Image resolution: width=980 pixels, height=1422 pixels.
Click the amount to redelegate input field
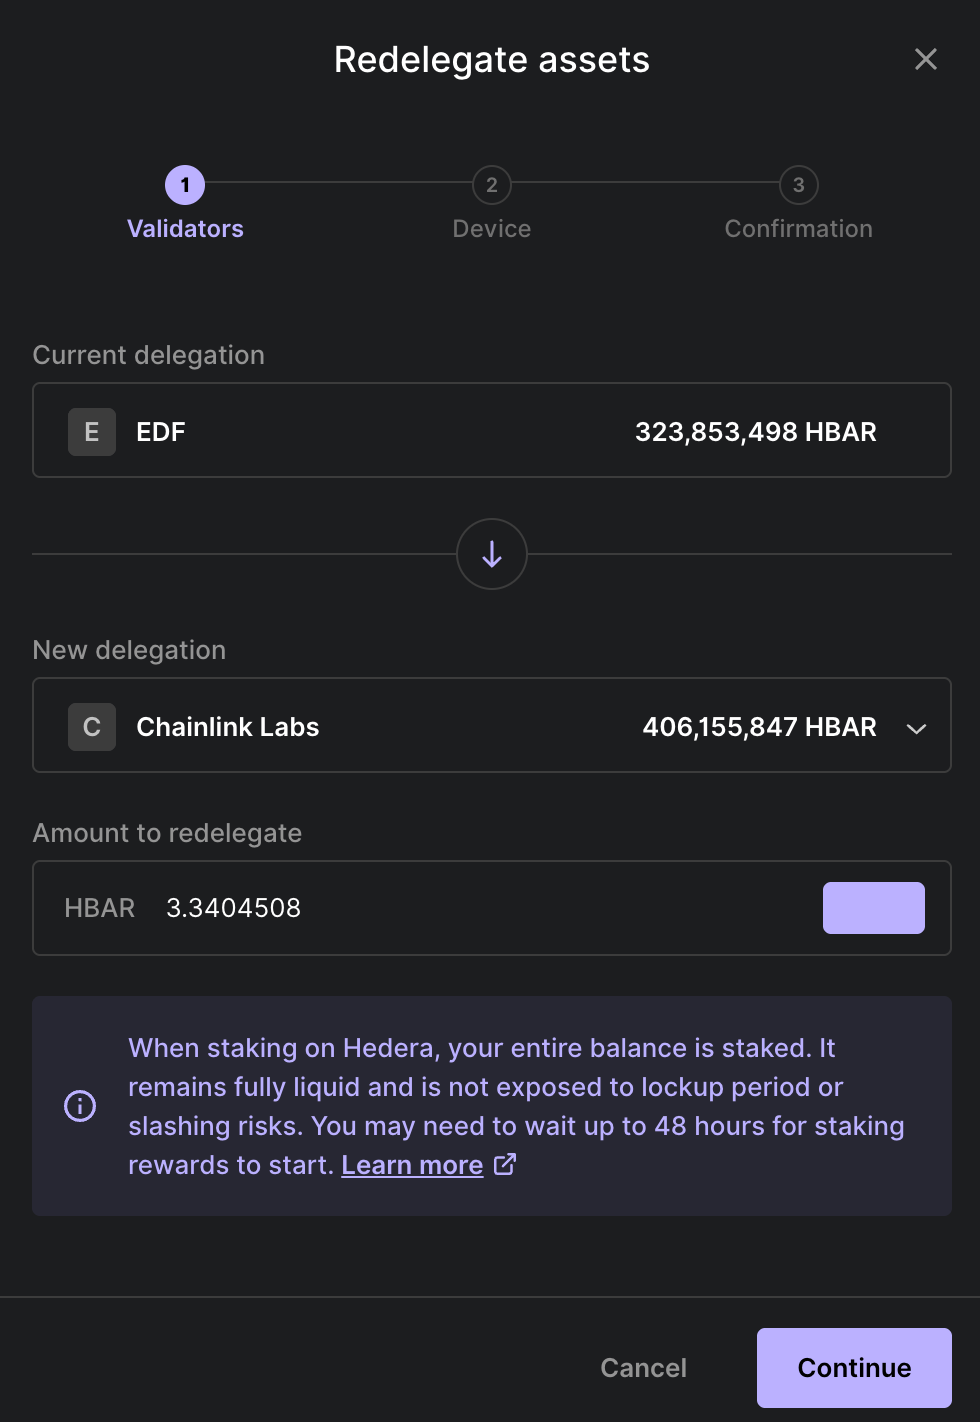(300, 907)
